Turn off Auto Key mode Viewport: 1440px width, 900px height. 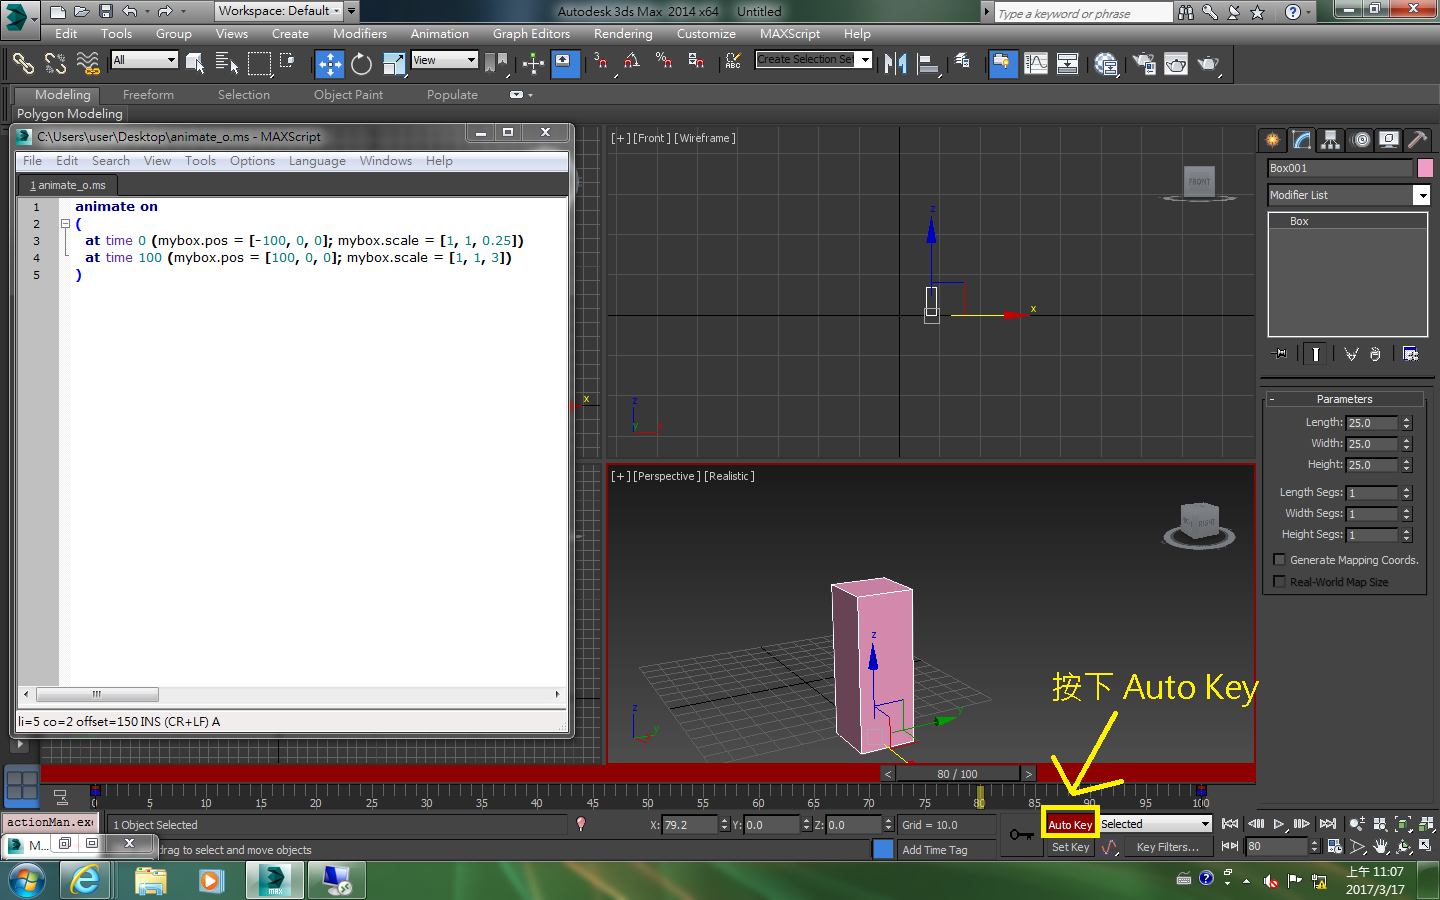(x=1070, y=824)
